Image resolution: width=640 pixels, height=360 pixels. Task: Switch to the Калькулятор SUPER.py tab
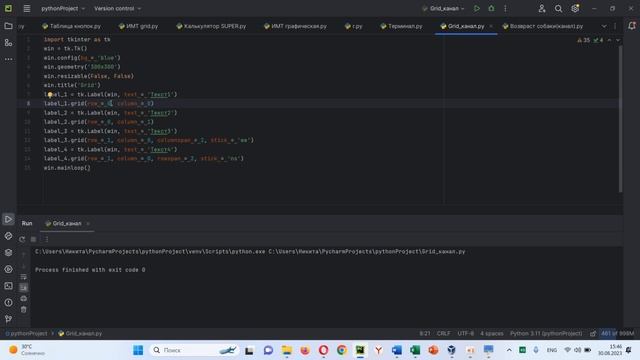(211, 26)
